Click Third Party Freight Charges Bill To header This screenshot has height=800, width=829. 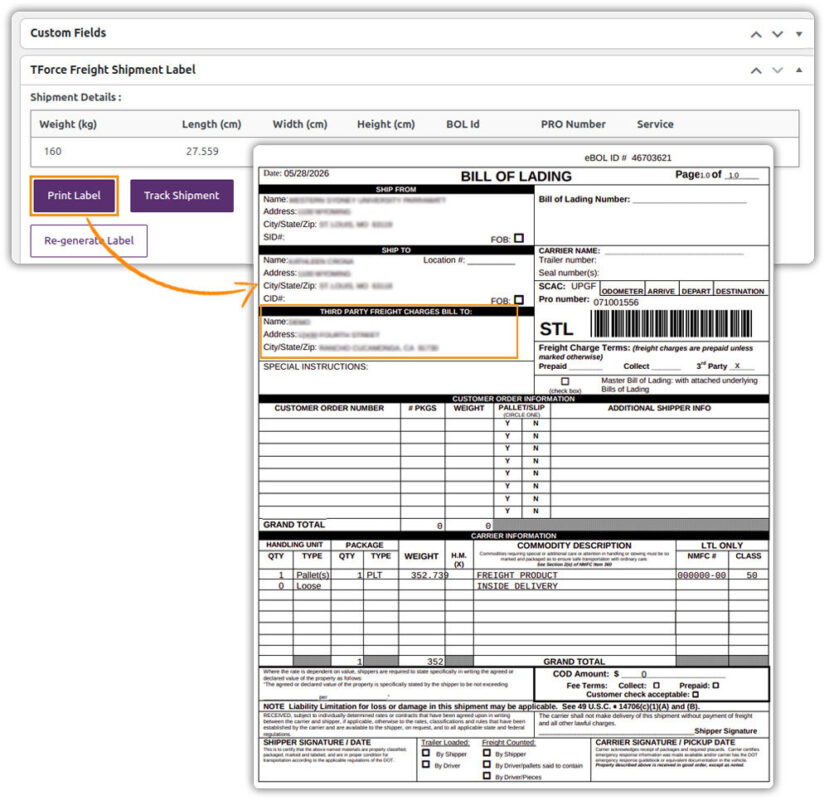tap(396, 311)
